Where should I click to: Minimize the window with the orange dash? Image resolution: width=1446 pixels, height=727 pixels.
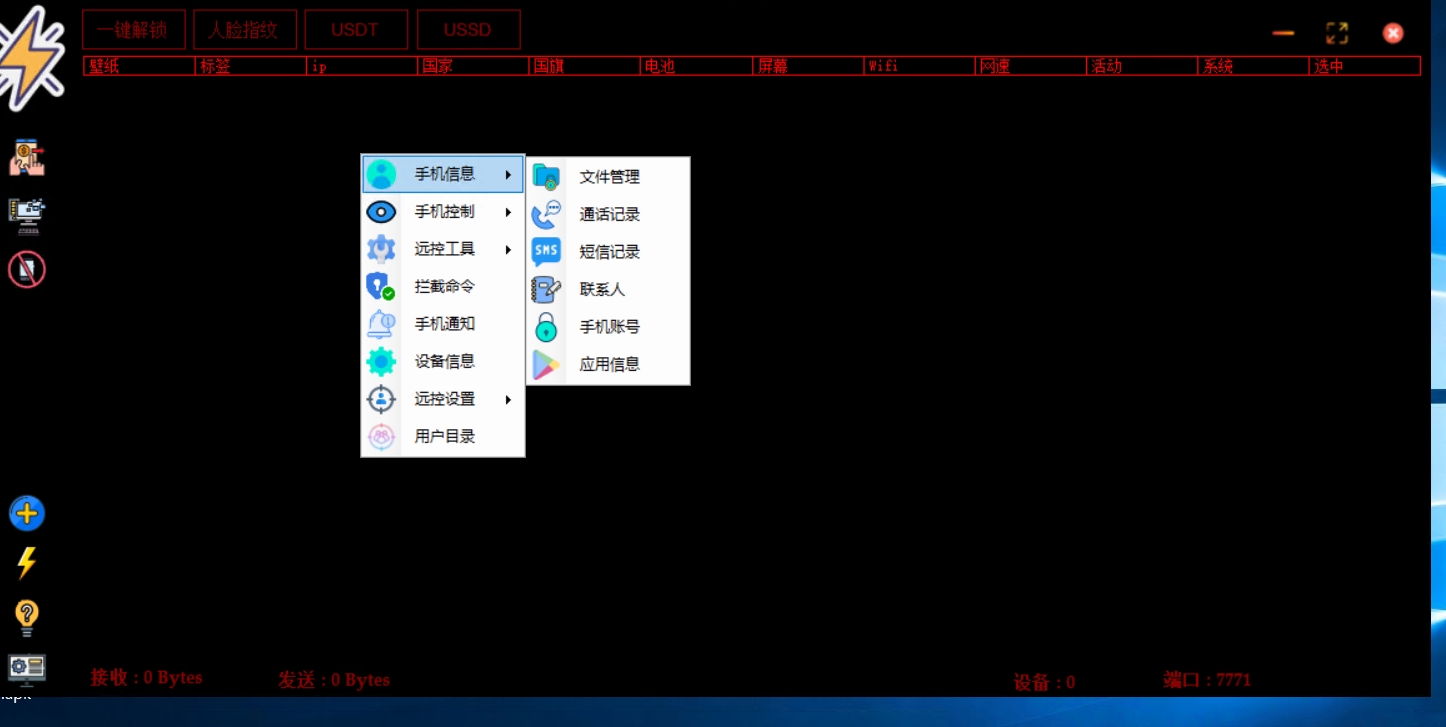click(x=1283, y=33)
